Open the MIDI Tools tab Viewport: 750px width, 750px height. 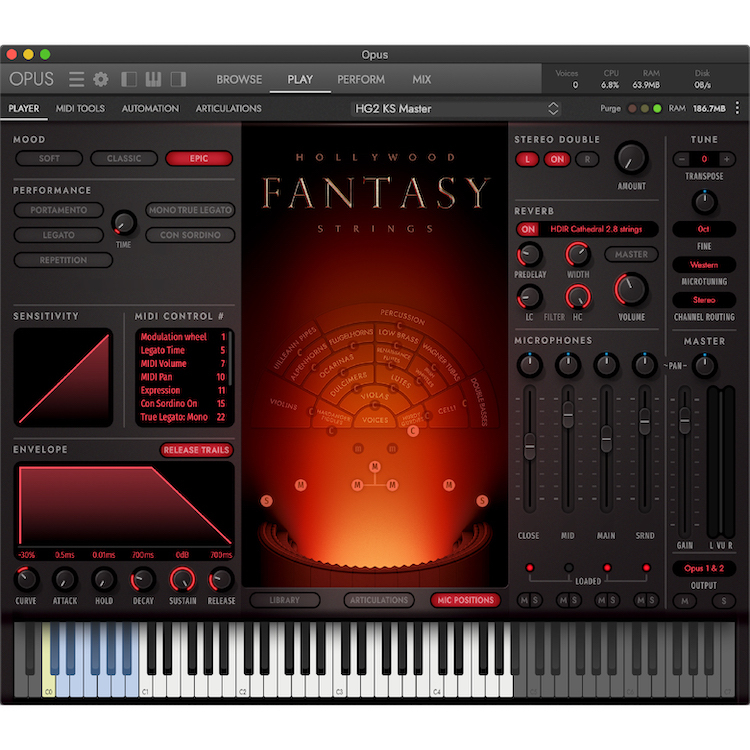tap(80, 108)
